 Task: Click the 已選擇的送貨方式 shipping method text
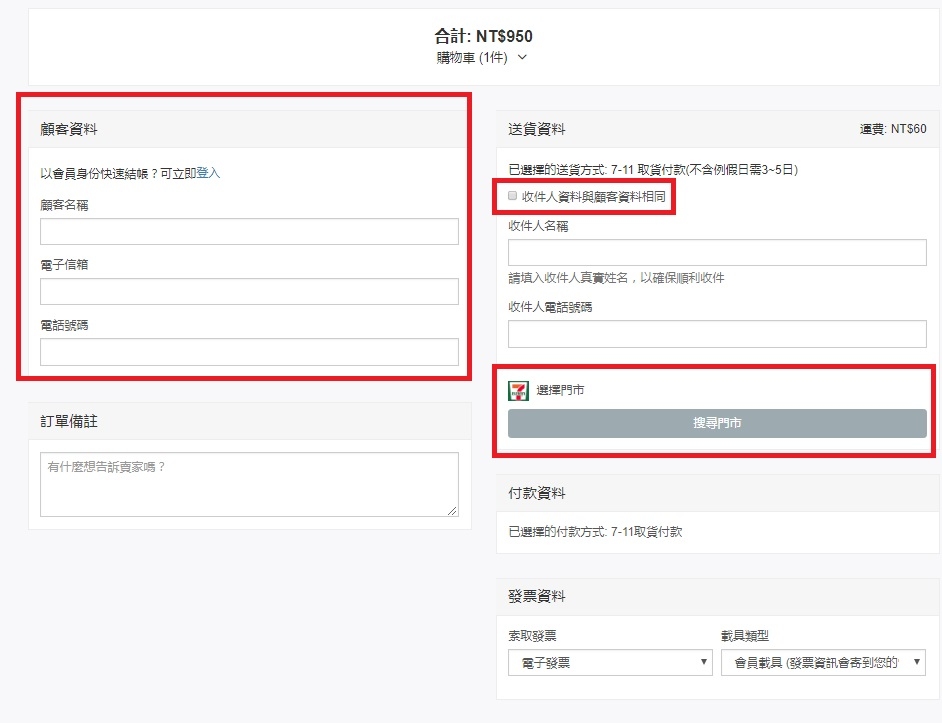click(653, 169)
